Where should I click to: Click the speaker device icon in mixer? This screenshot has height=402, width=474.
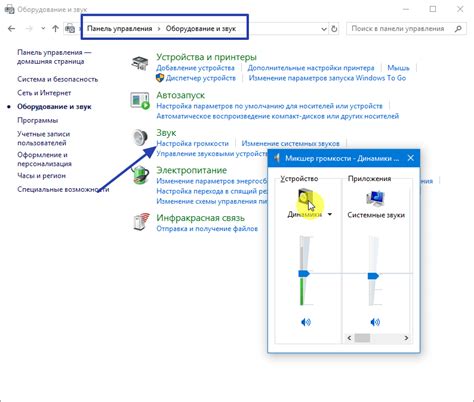click(306, 198)
